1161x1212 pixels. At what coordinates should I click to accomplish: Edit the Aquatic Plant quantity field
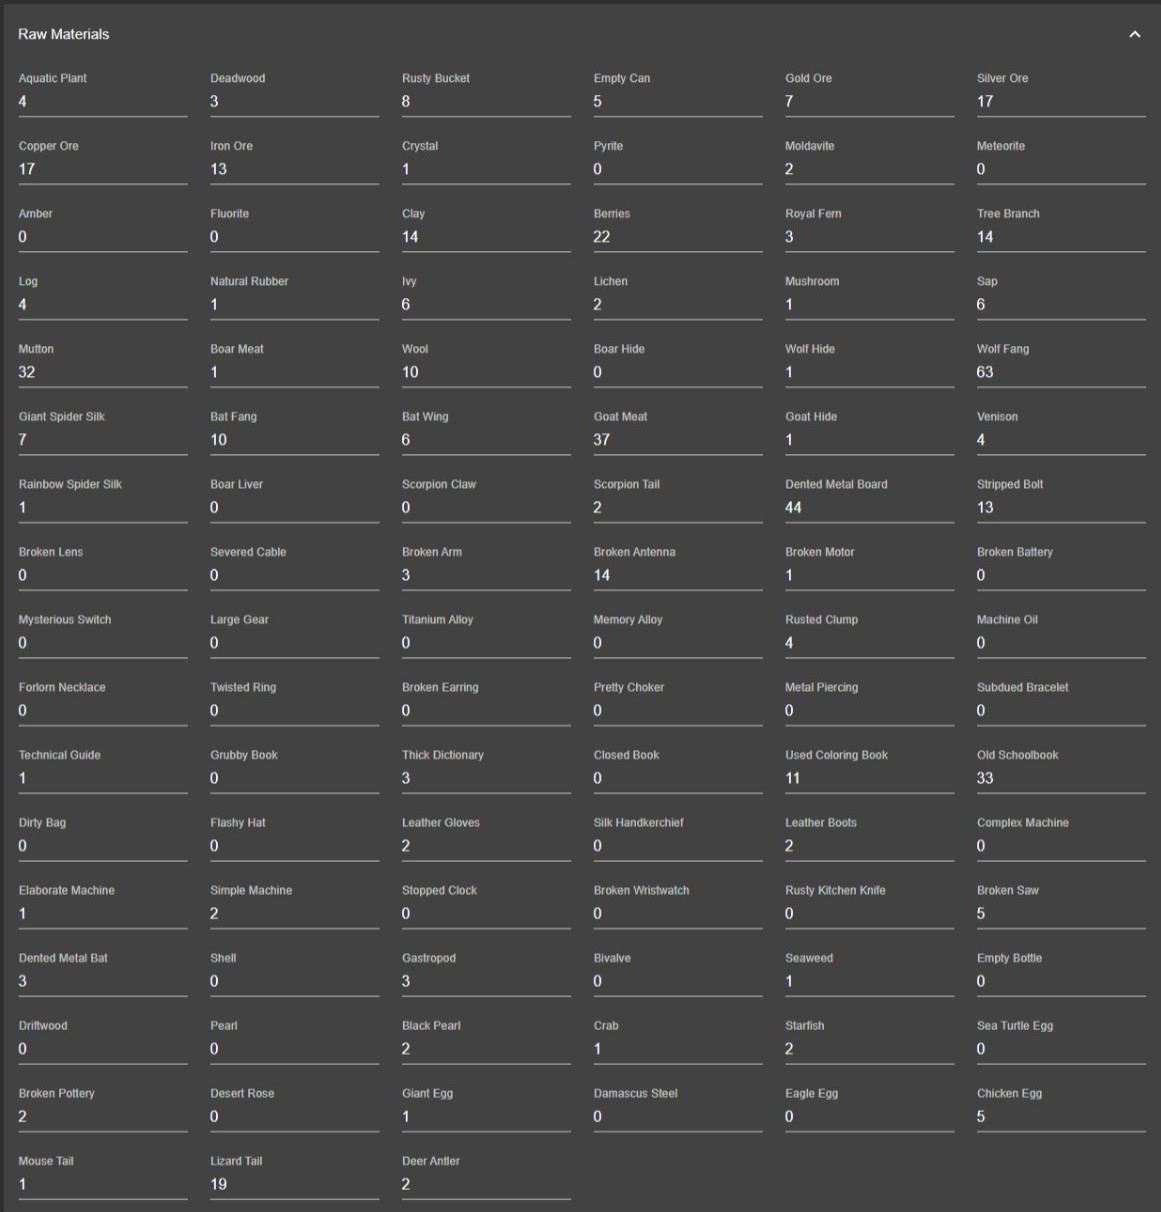pyautogui.click(x=102, y=102)
